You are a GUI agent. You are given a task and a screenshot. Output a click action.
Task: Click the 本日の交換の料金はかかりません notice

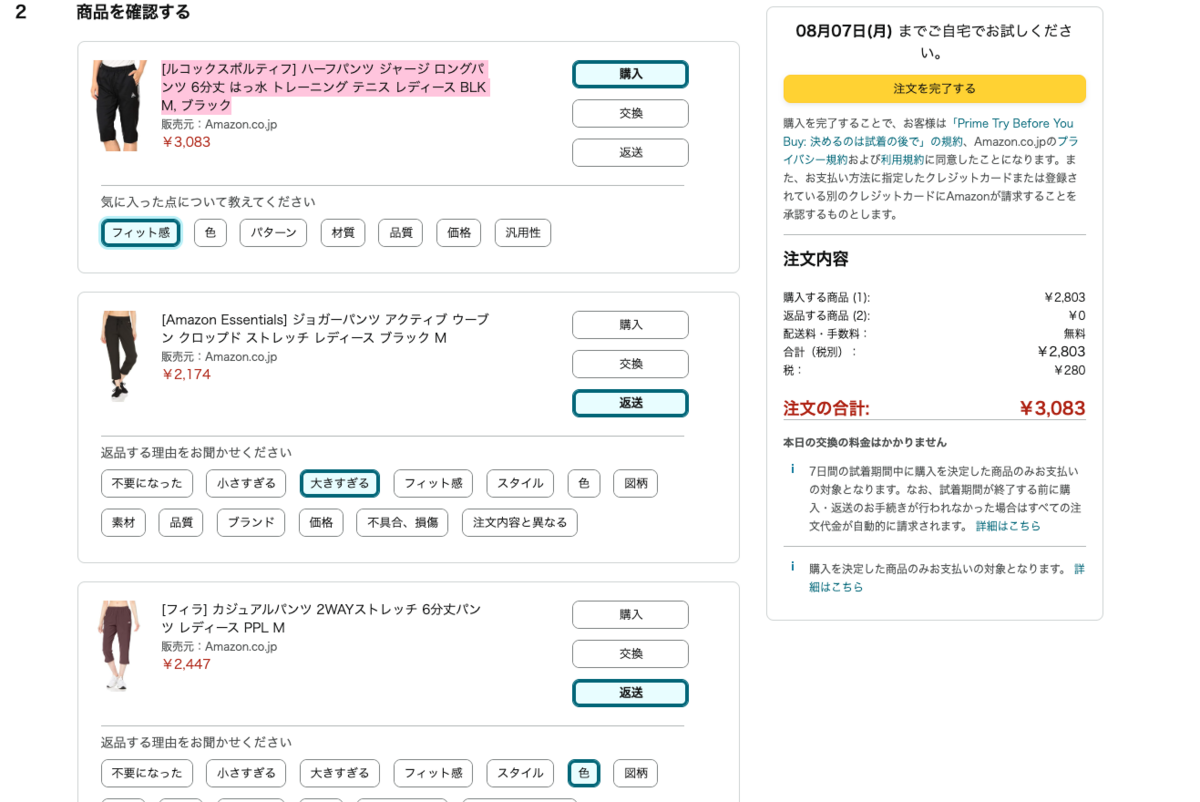865,442
